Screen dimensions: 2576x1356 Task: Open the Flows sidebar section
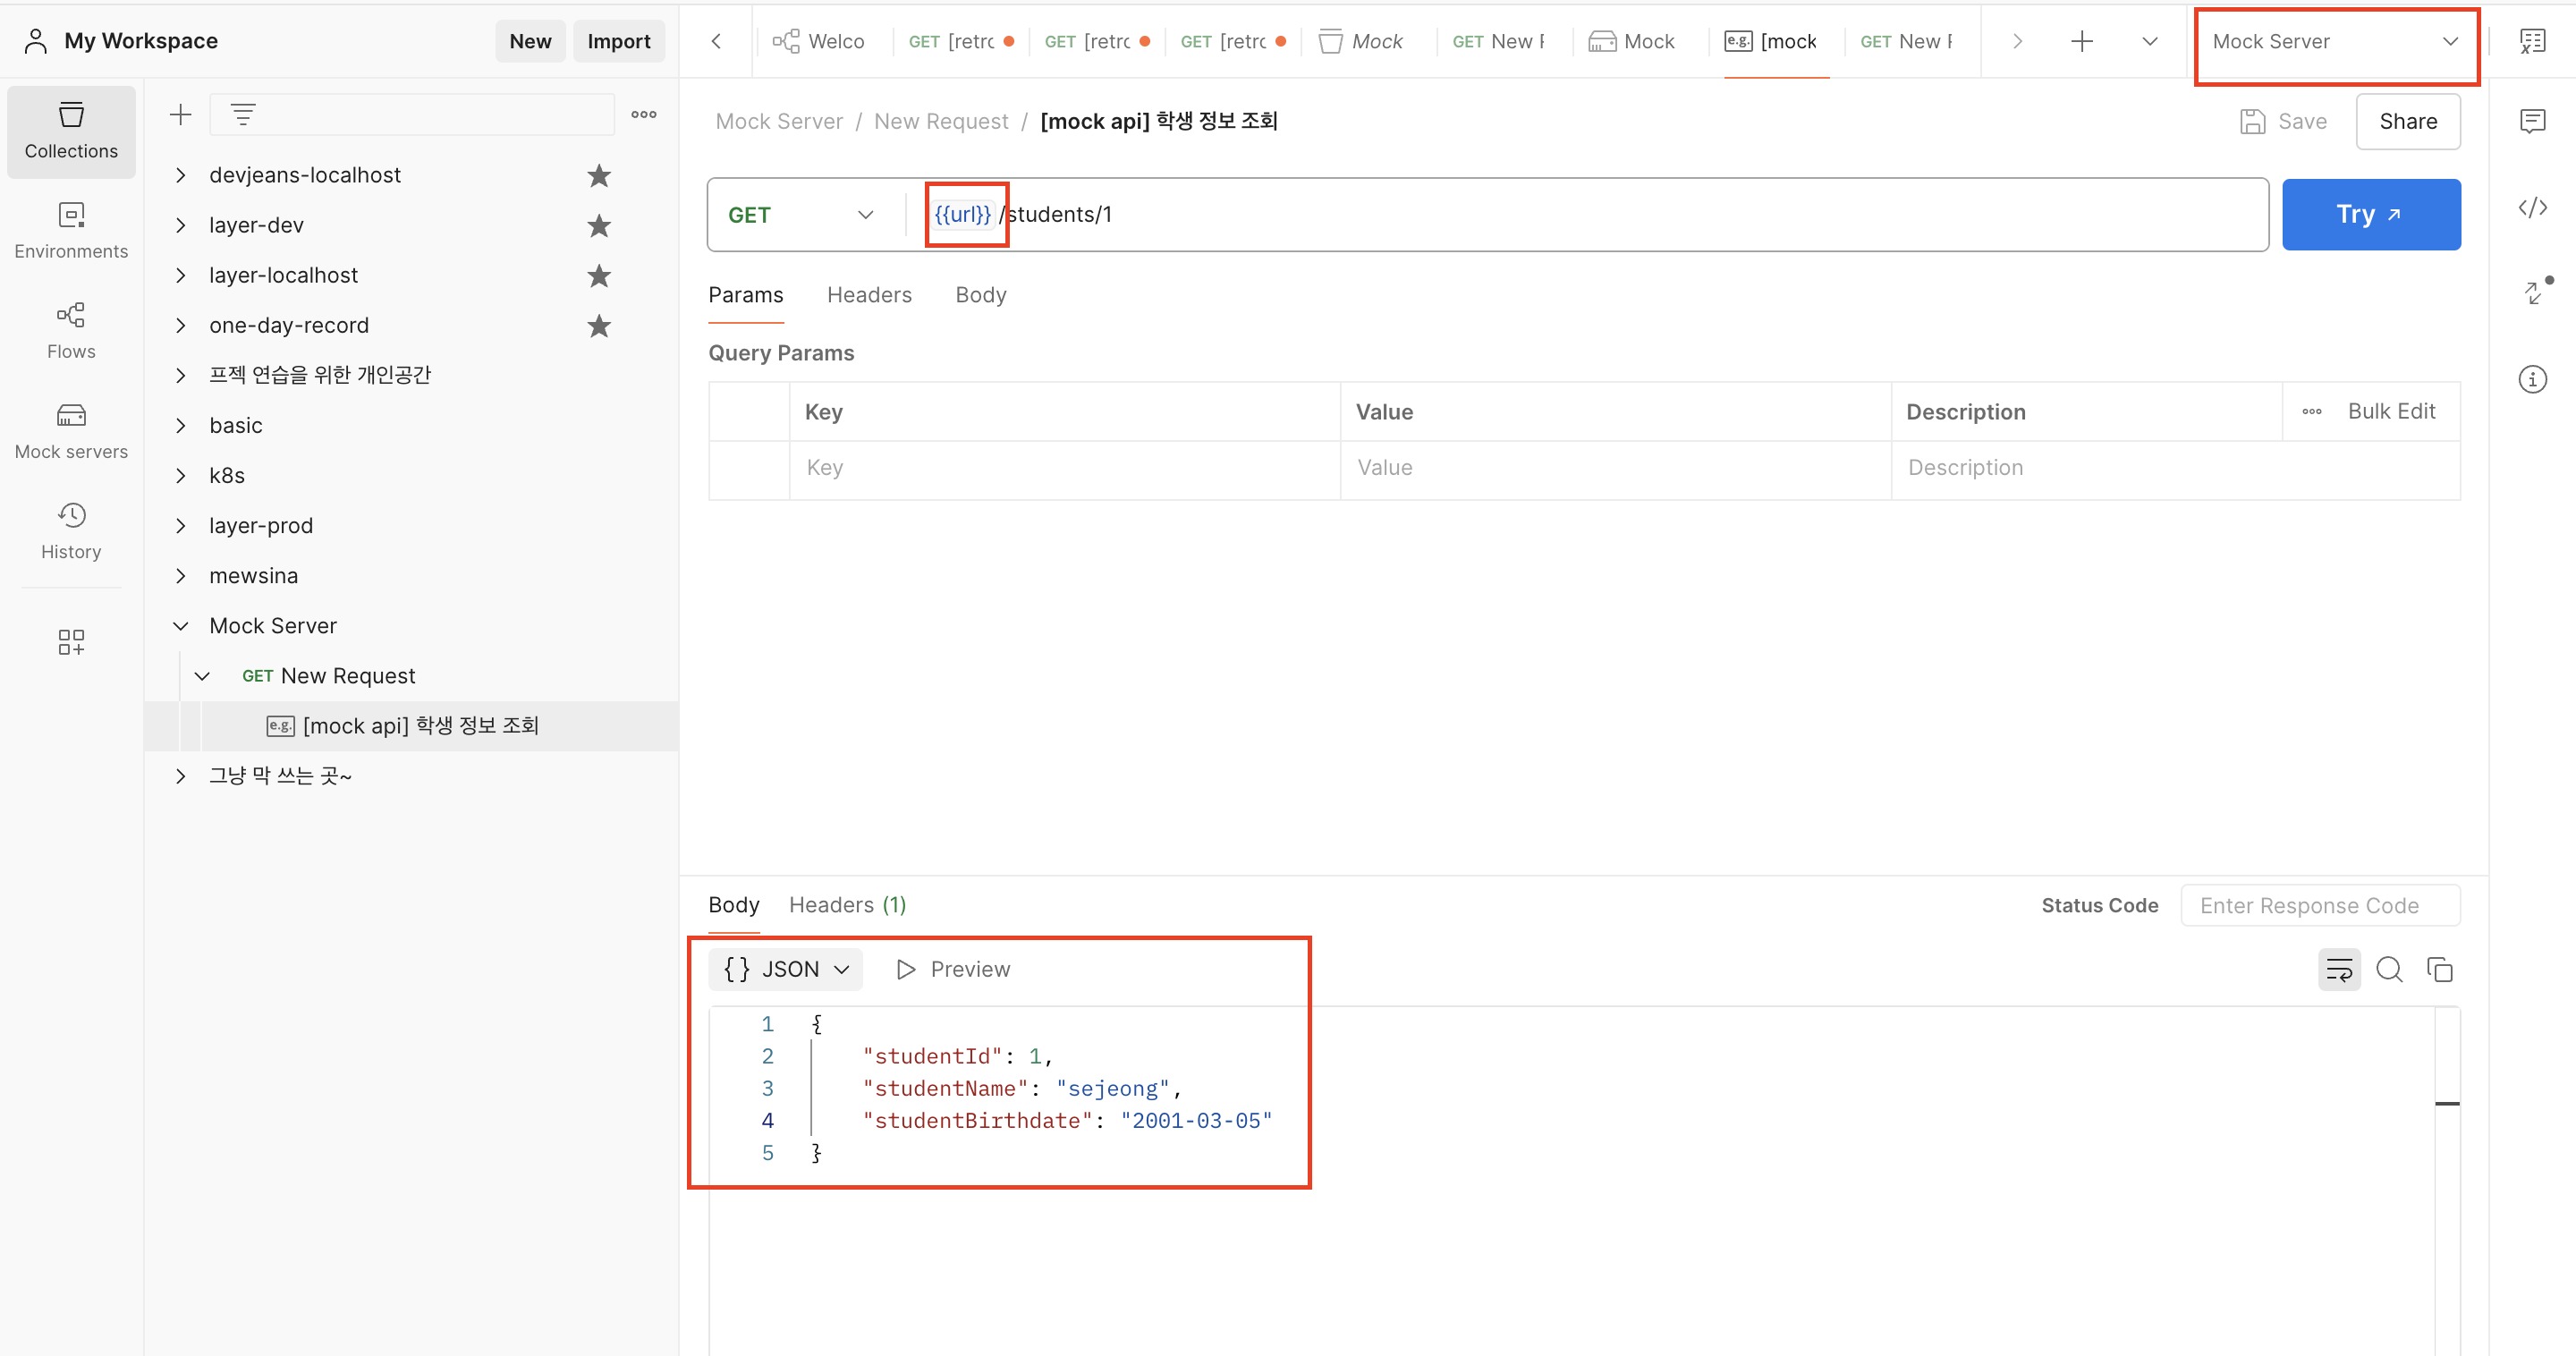click(71, 330)
